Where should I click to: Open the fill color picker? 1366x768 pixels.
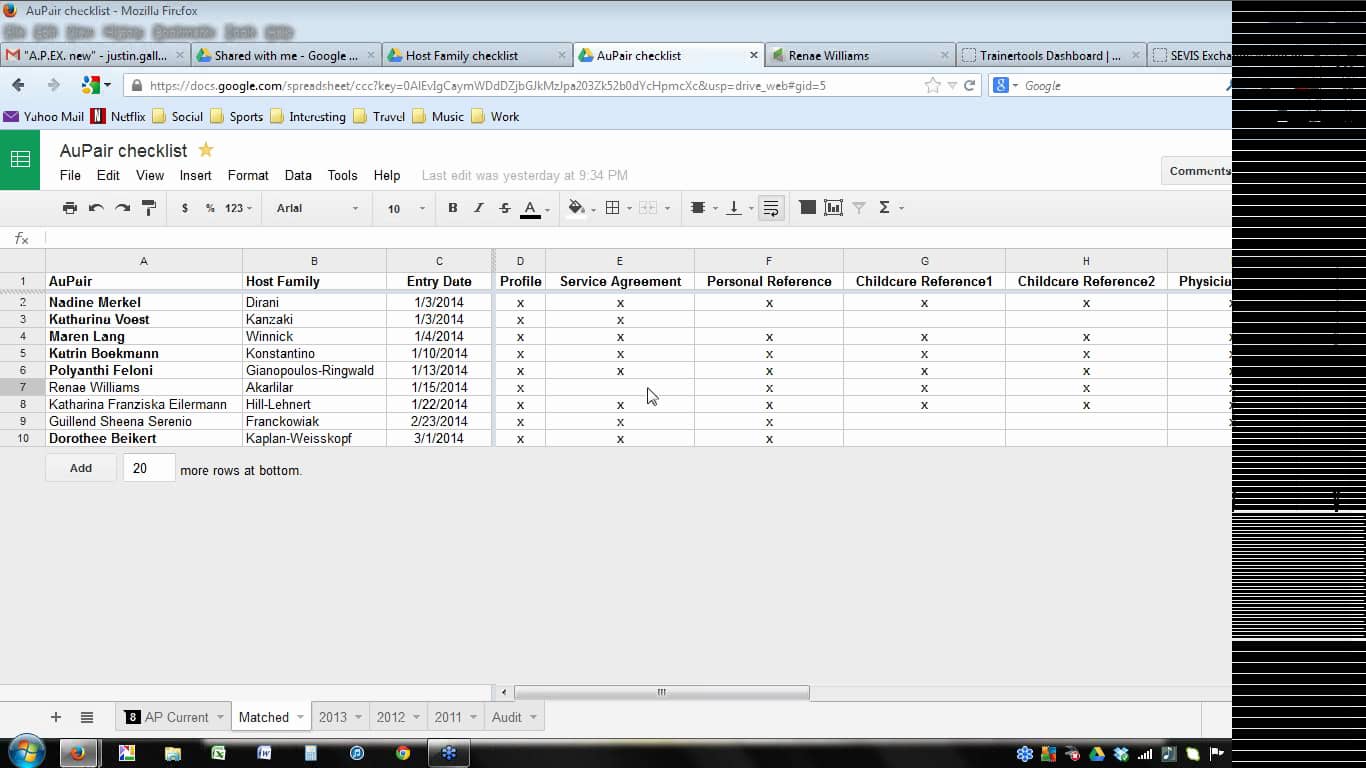pyautogui.click(x=580, y=208)
